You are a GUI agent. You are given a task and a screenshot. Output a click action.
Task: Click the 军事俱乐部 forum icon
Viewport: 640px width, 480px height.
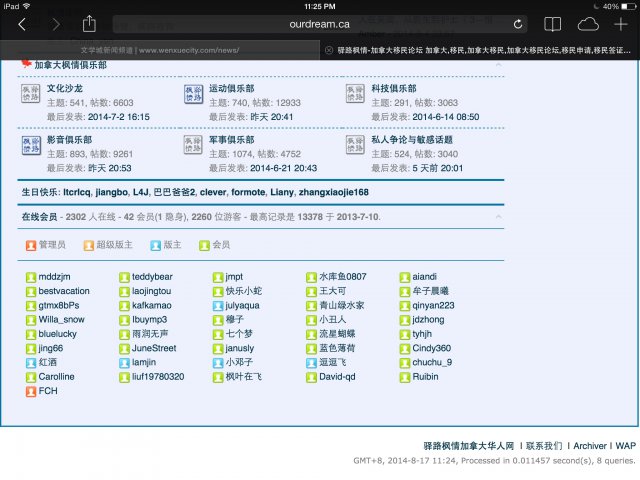coord(194,146)
